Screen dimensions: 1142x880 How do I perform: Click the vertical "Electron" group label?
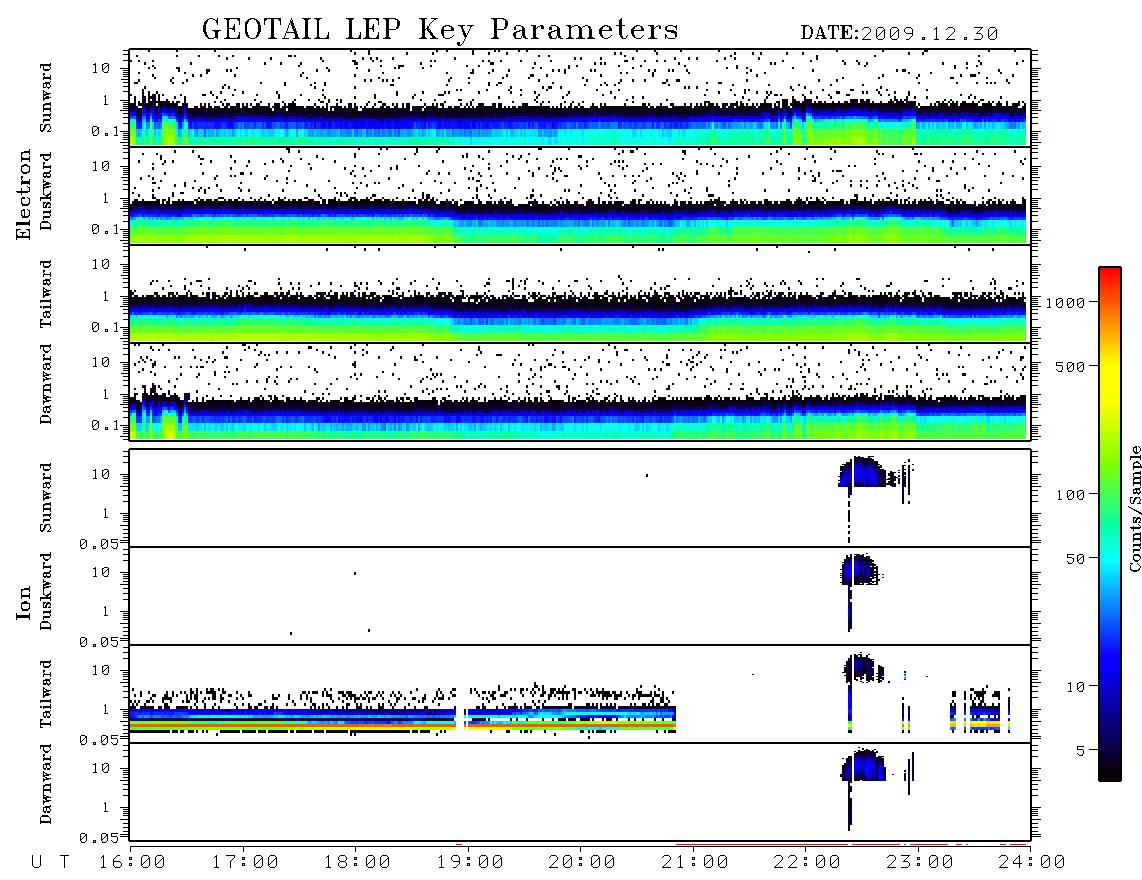[24, 195]
